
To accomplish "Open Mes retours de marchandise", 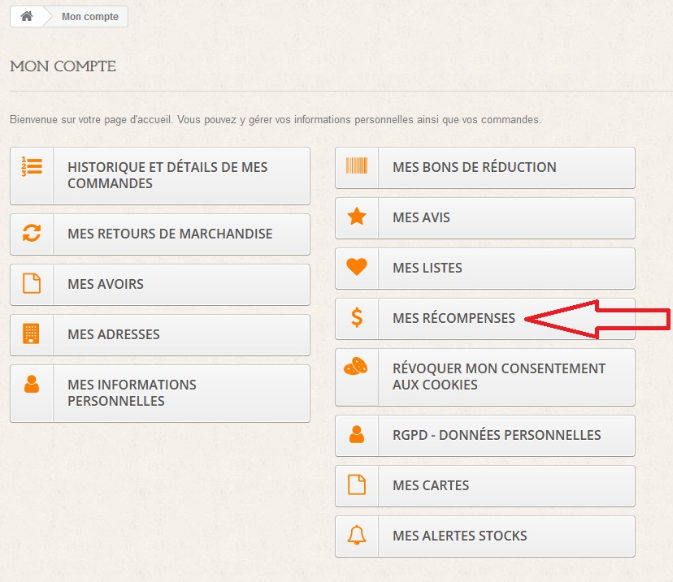I will (x=160, y=234).
